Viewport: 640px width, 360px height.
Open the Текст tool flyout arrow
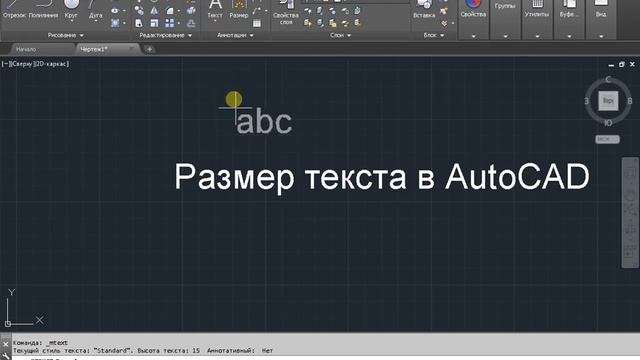[x=215, y=21]
